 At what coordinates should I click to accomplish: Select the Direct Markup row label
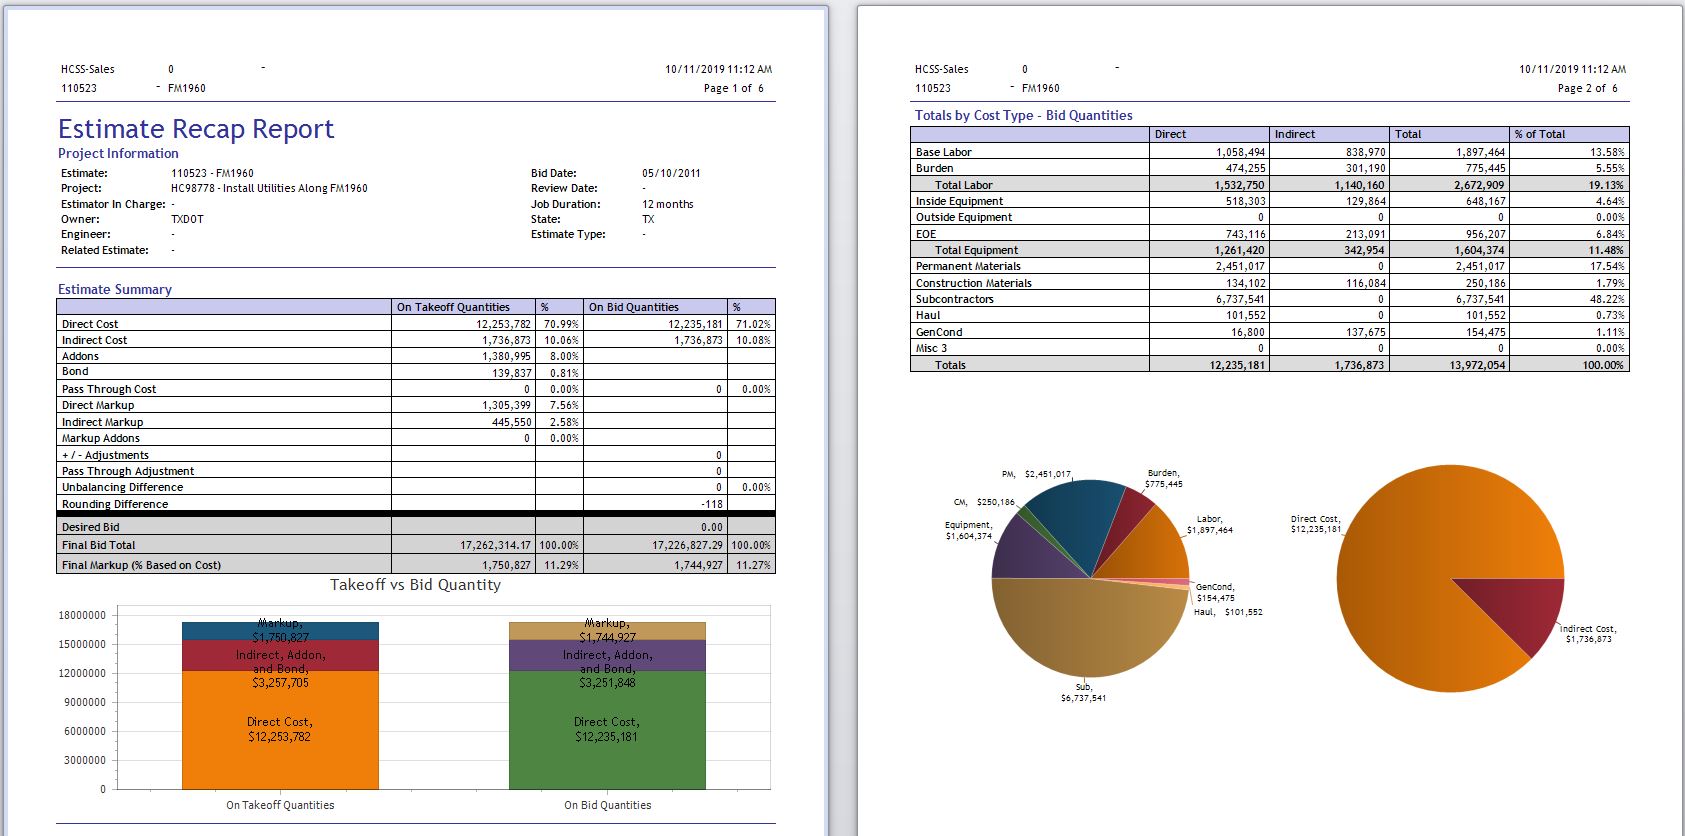pos(98,405)
